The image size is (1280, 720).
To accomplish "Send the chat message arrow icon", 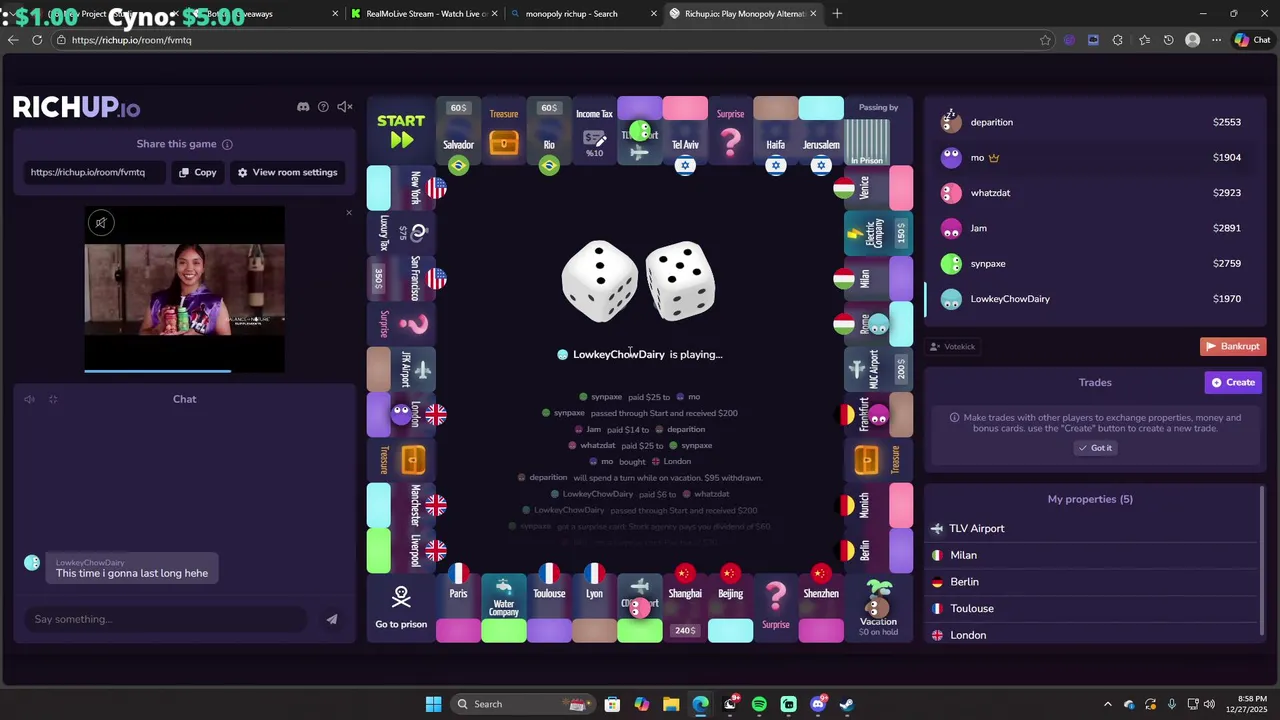I will click(x=332, y=619).
